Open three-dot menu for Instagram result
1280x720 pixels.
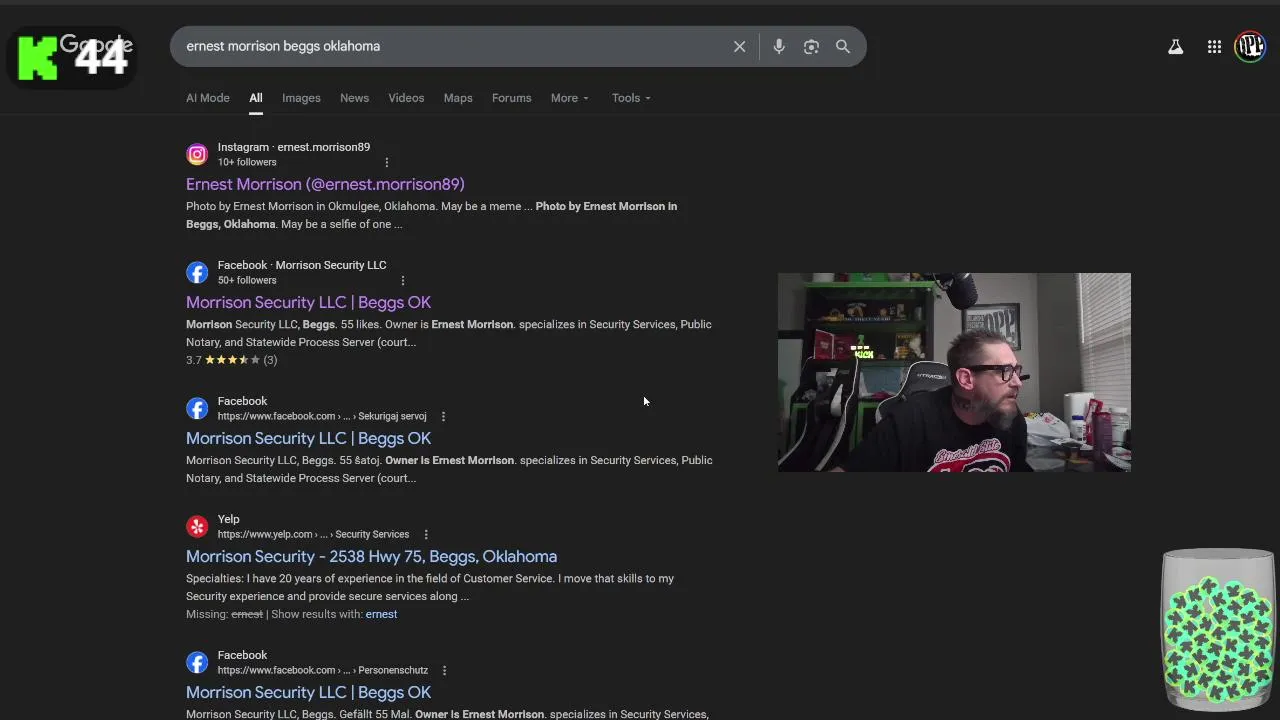coord(386,162)
